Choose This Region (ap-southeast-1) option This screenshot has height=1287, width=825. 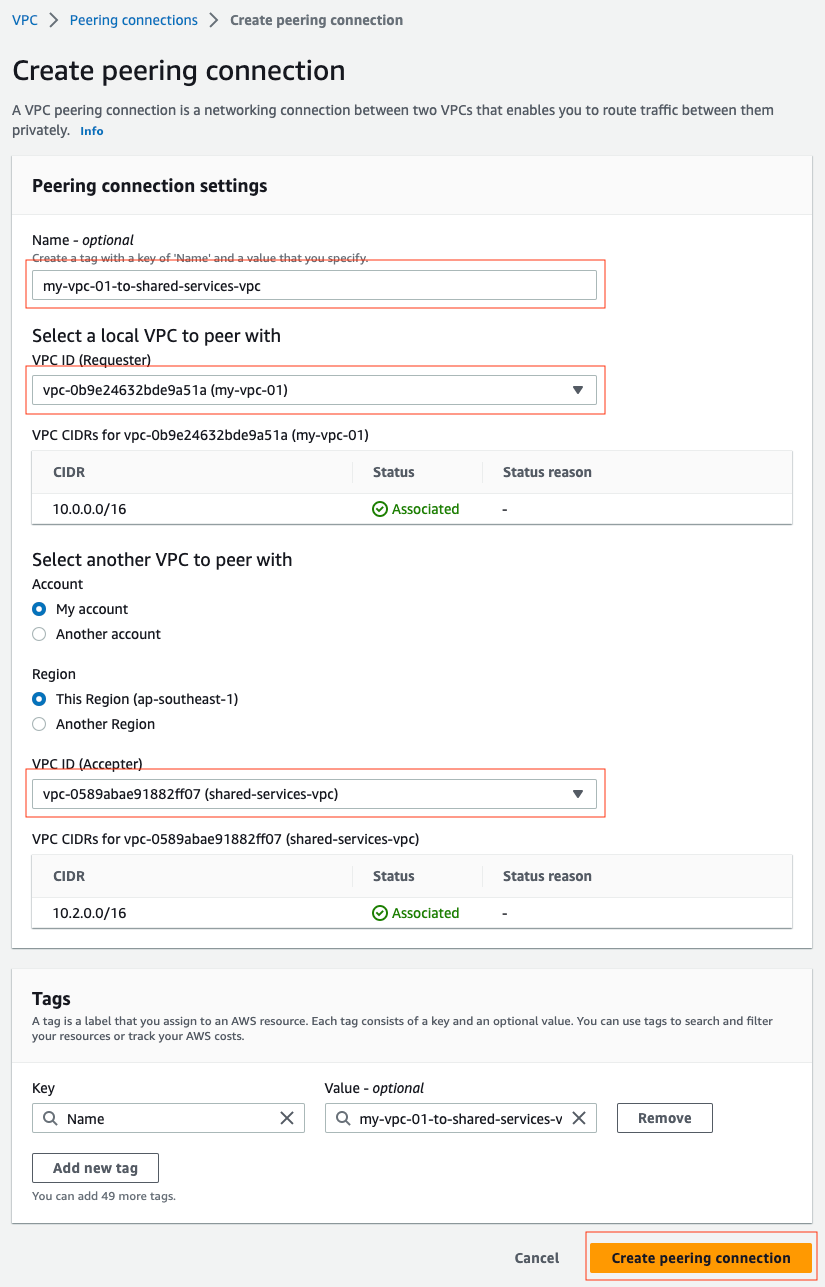click(38, 698)
